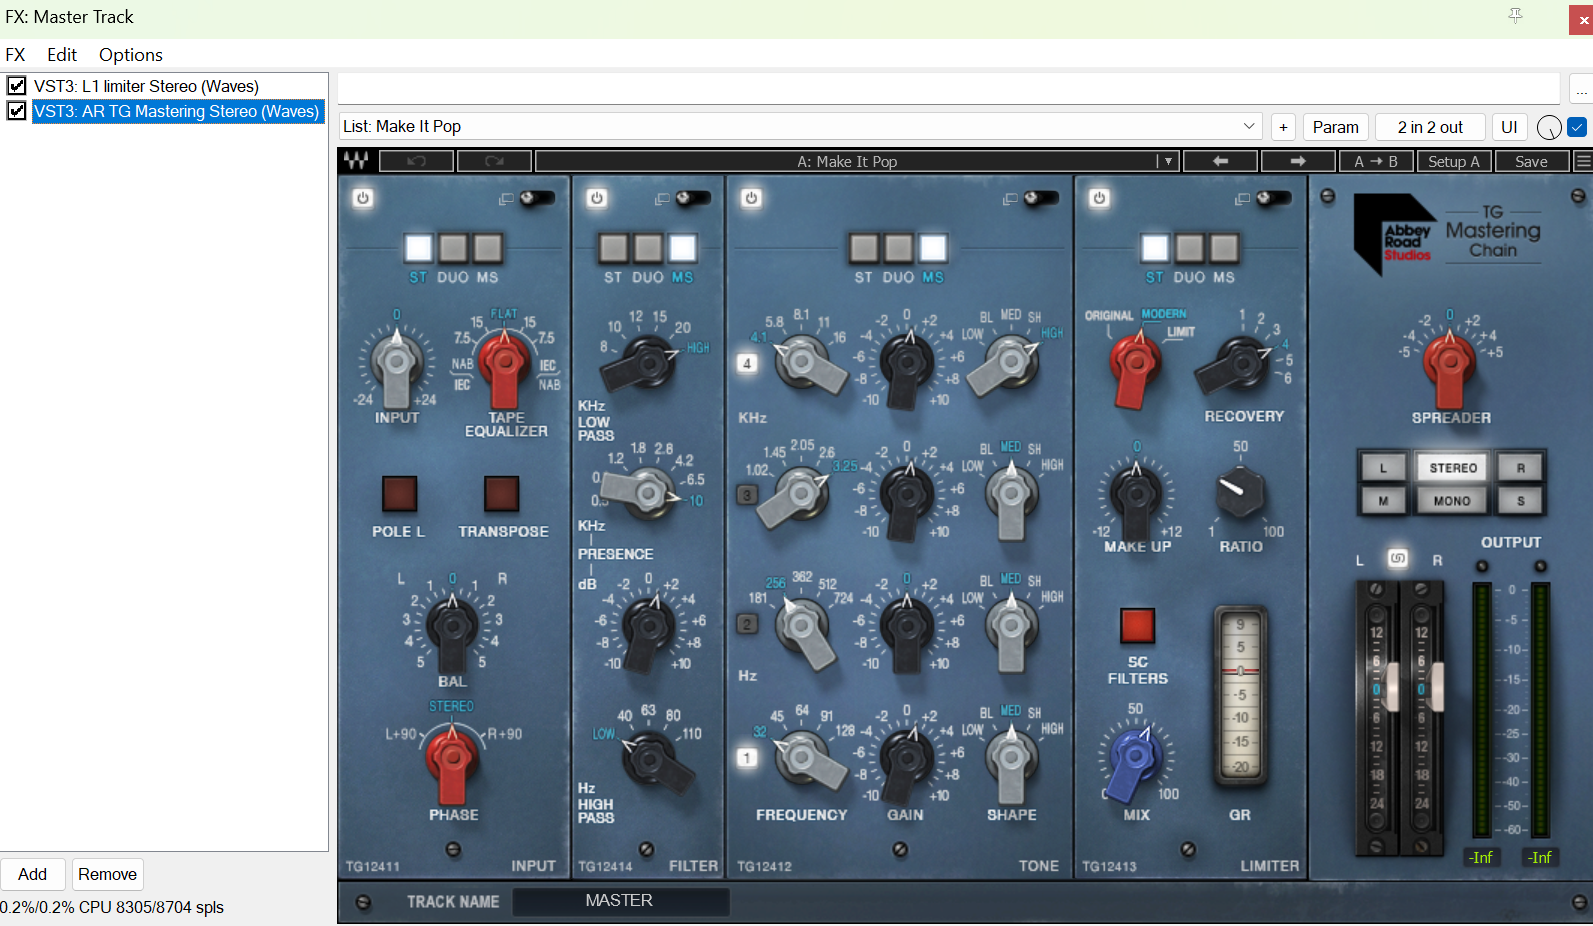Toggle power of TG12411 Input module

[x=363, y=198]
